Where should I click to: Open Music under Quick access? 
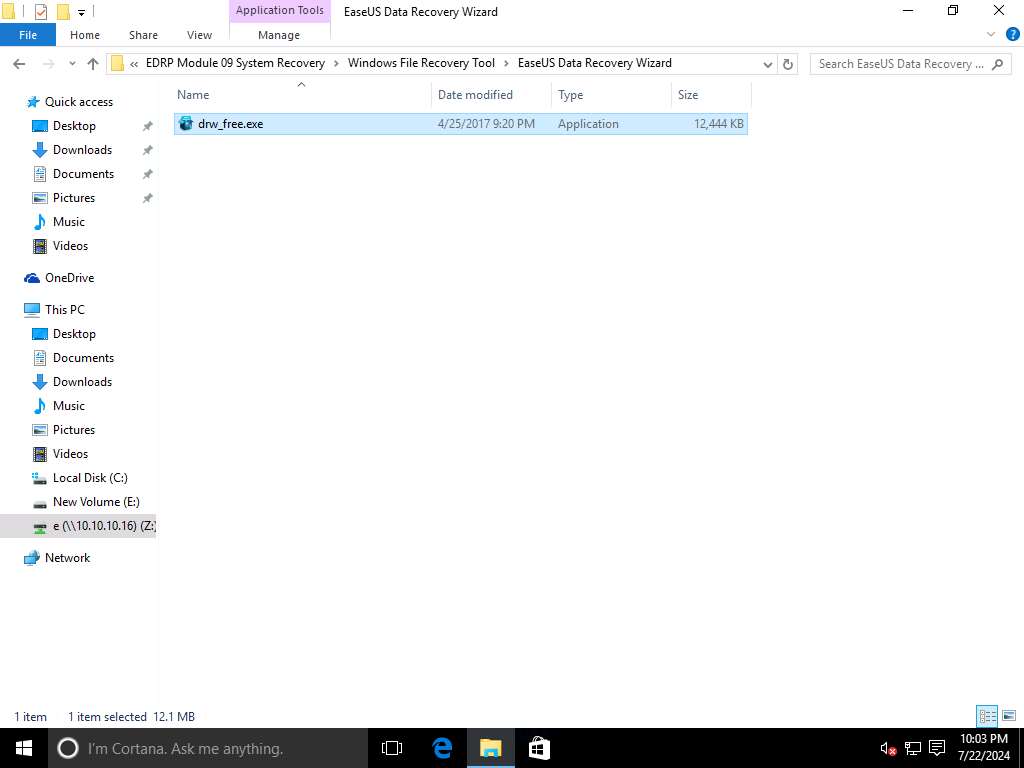69,222
